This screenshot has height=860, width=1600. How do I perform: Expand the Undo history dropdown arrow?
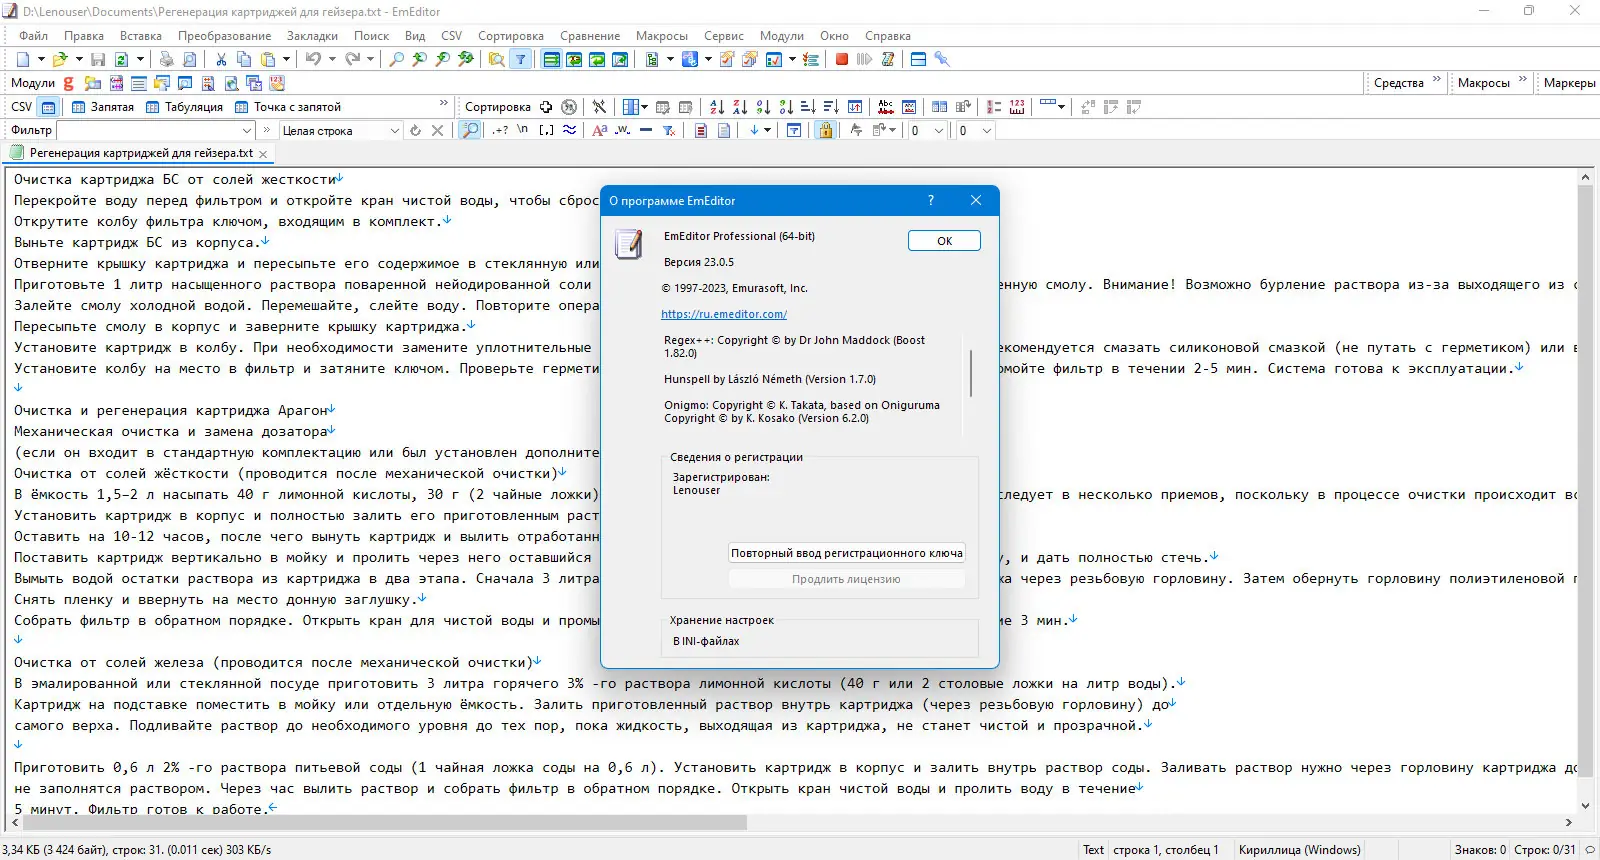tap(331, 59)
